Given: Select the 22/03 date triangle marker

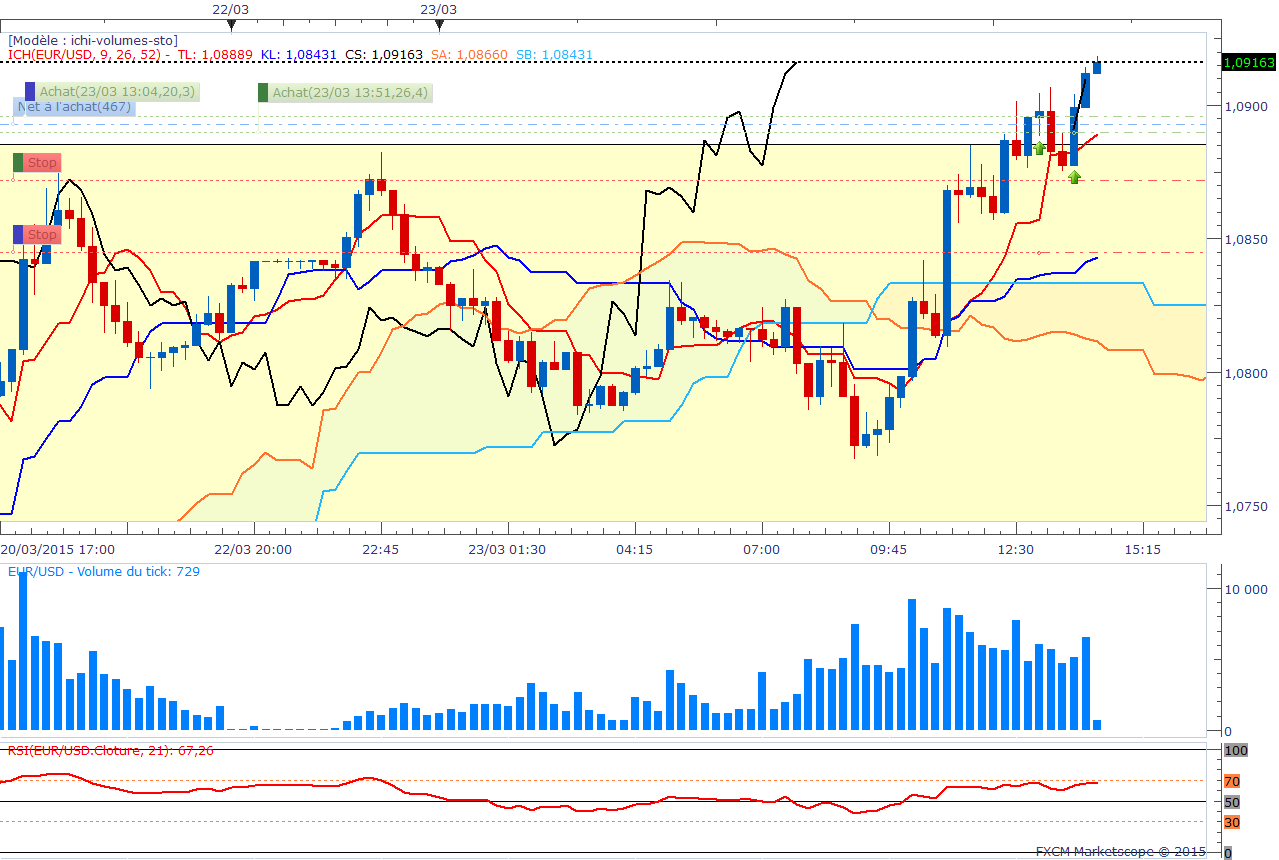Looking at the screenshot, I should (232, 24).
